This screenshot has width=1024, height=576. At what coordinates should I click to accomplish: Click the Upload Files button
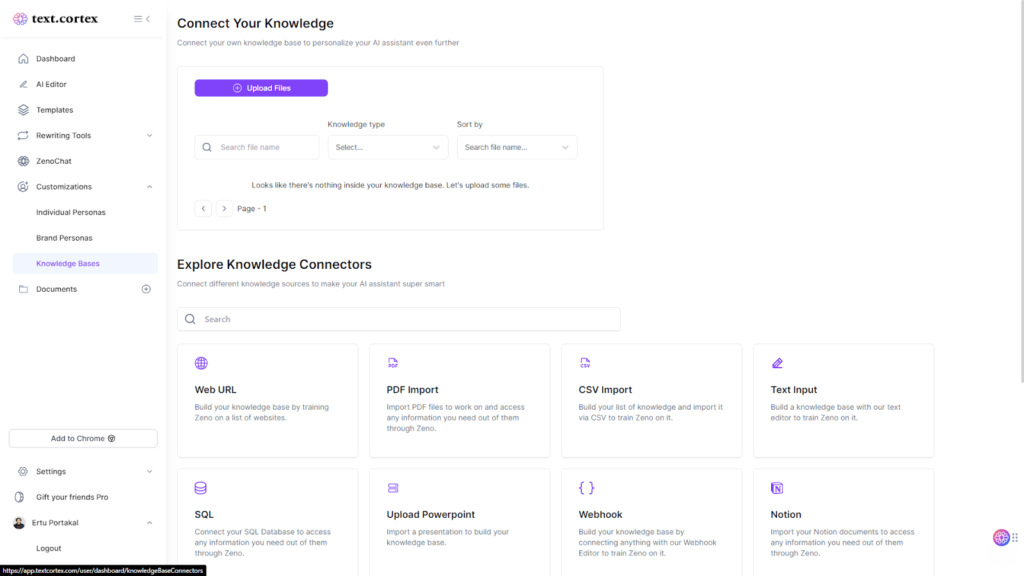(x=261, y=88)
